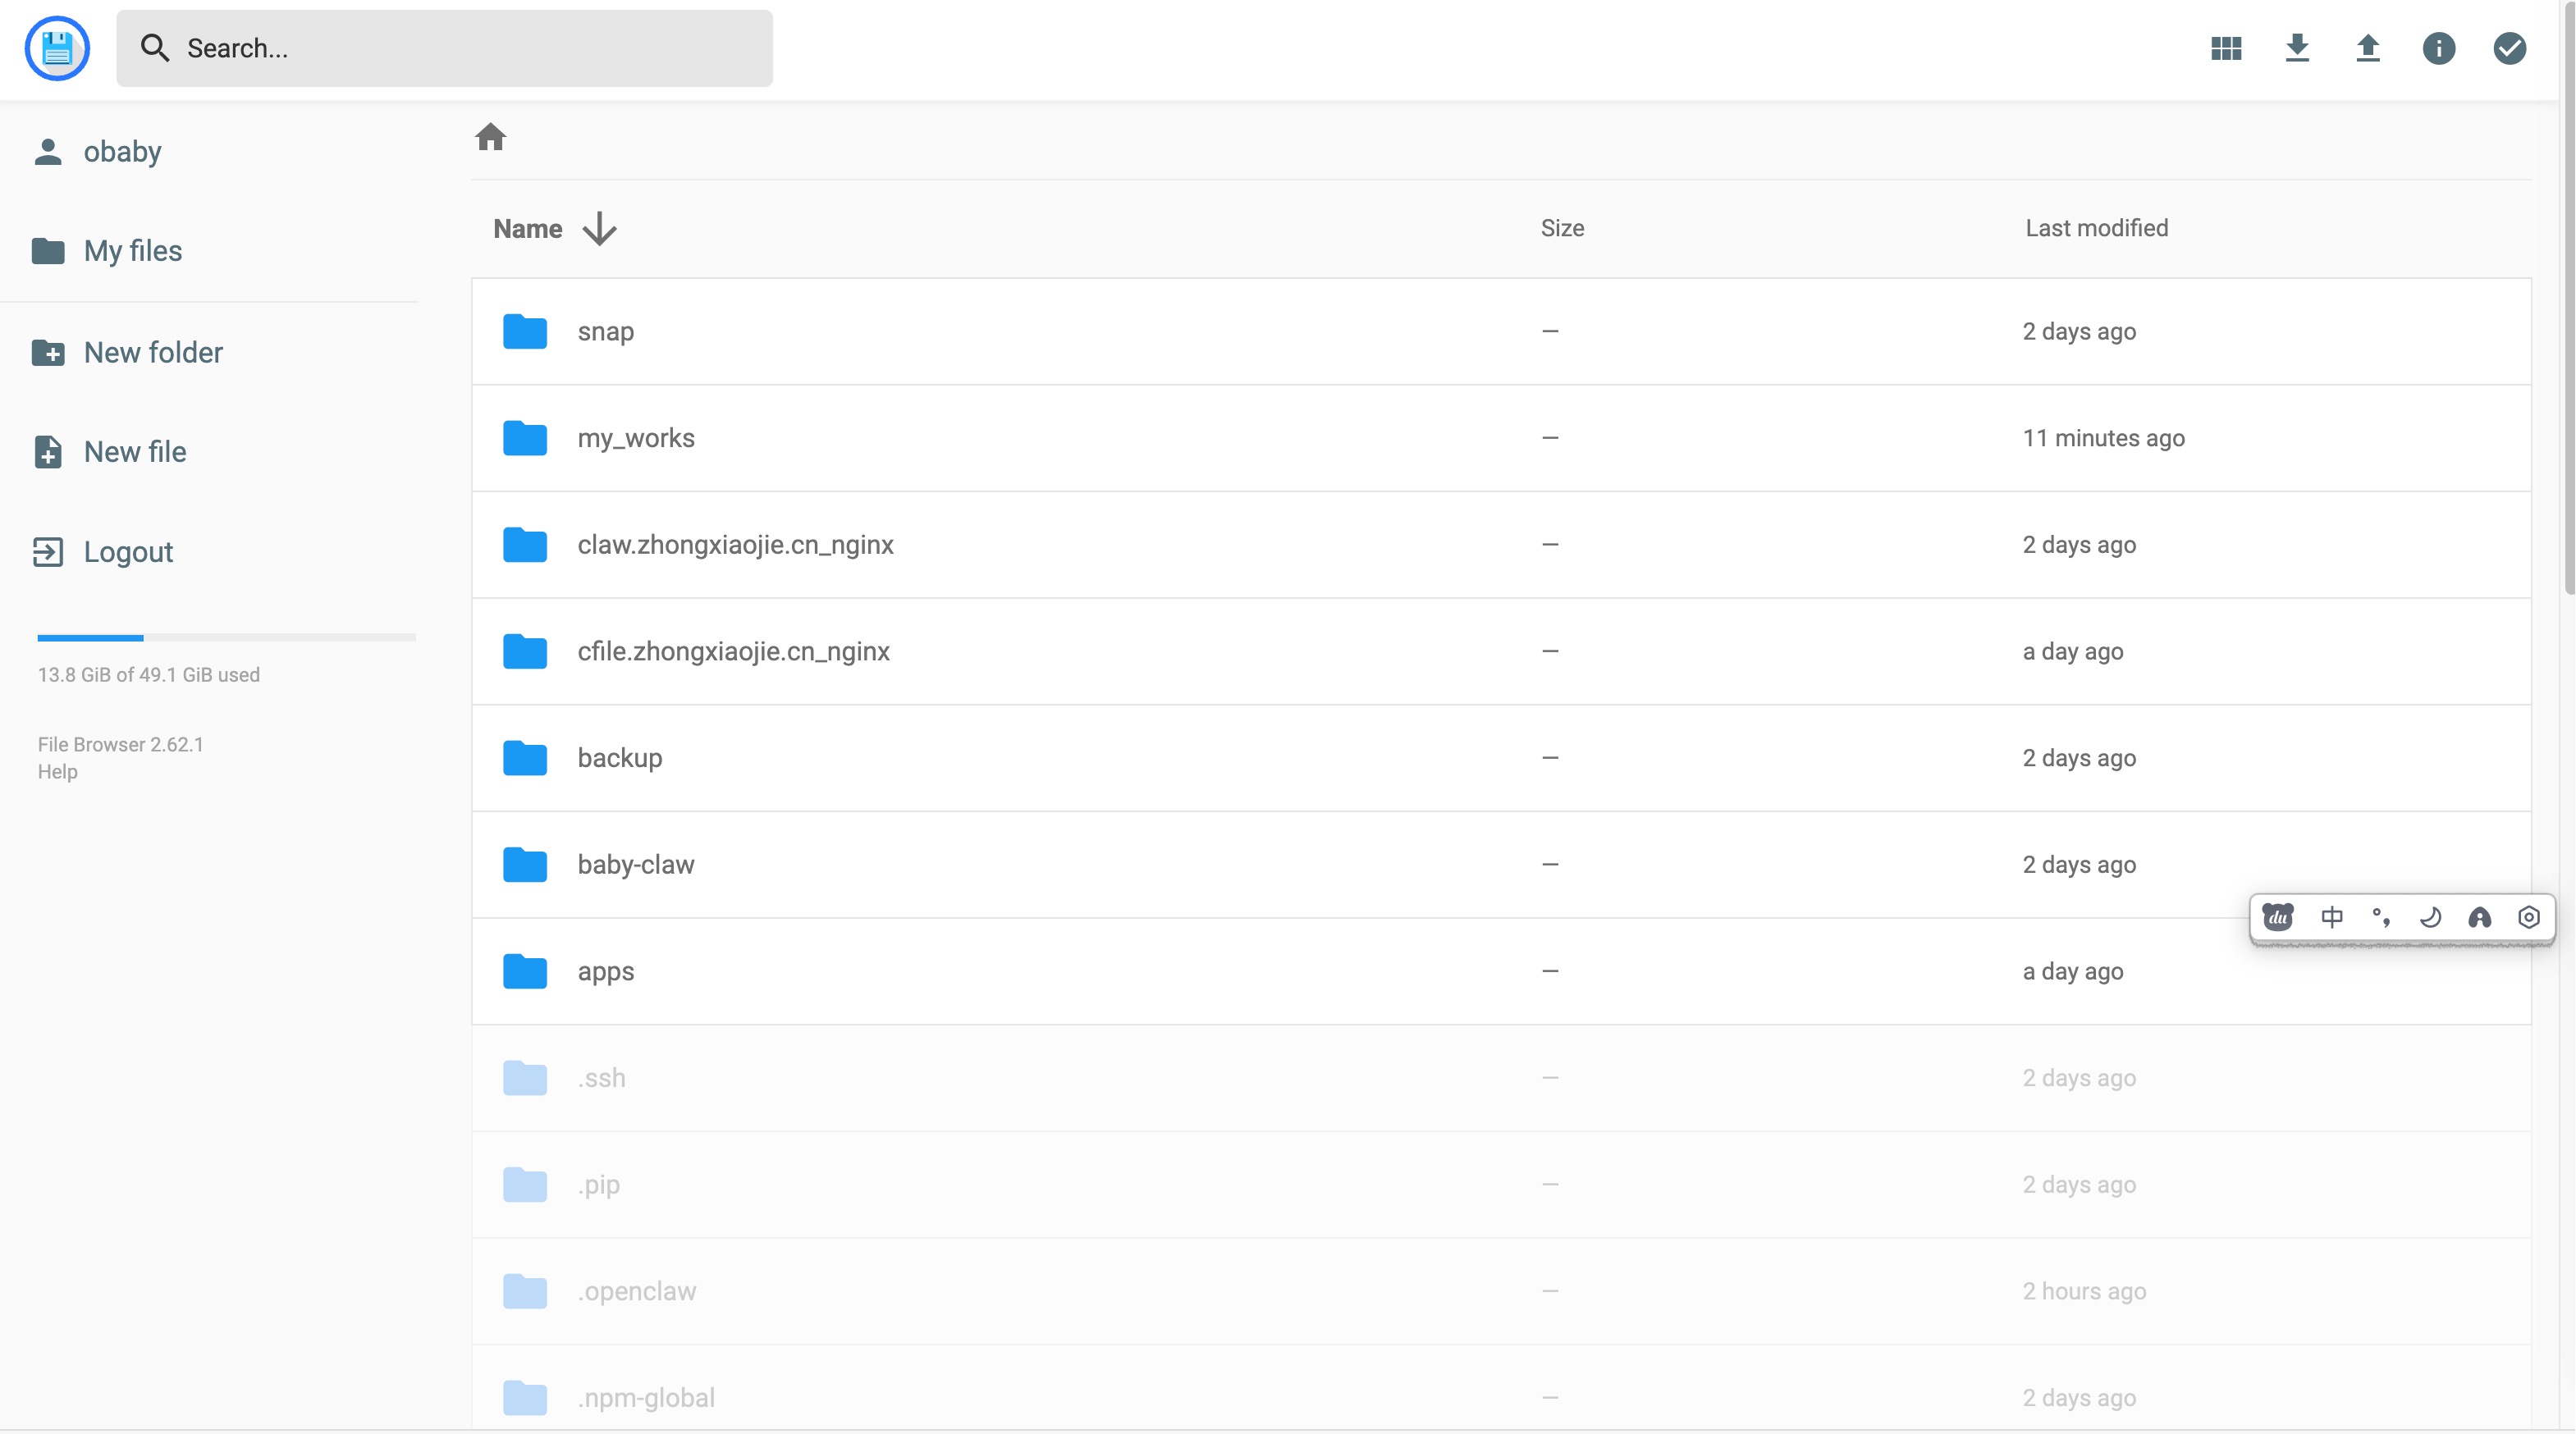Click the select-multiple checkmark icon
This screenshot has height=1434, width=2576.
coord(2509,48)
